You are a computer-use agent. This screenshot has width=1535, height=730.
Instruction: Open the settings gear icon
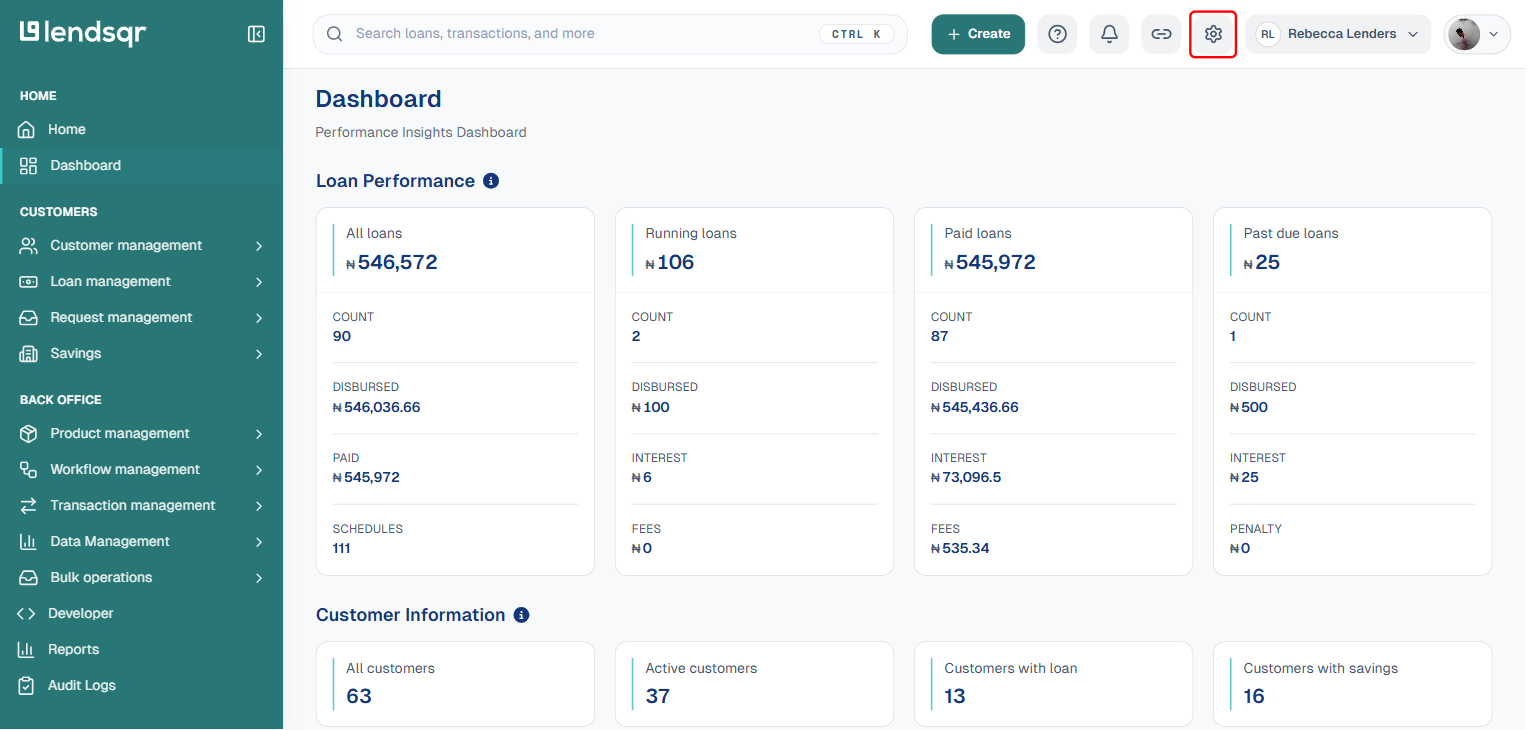[1213, 34]
